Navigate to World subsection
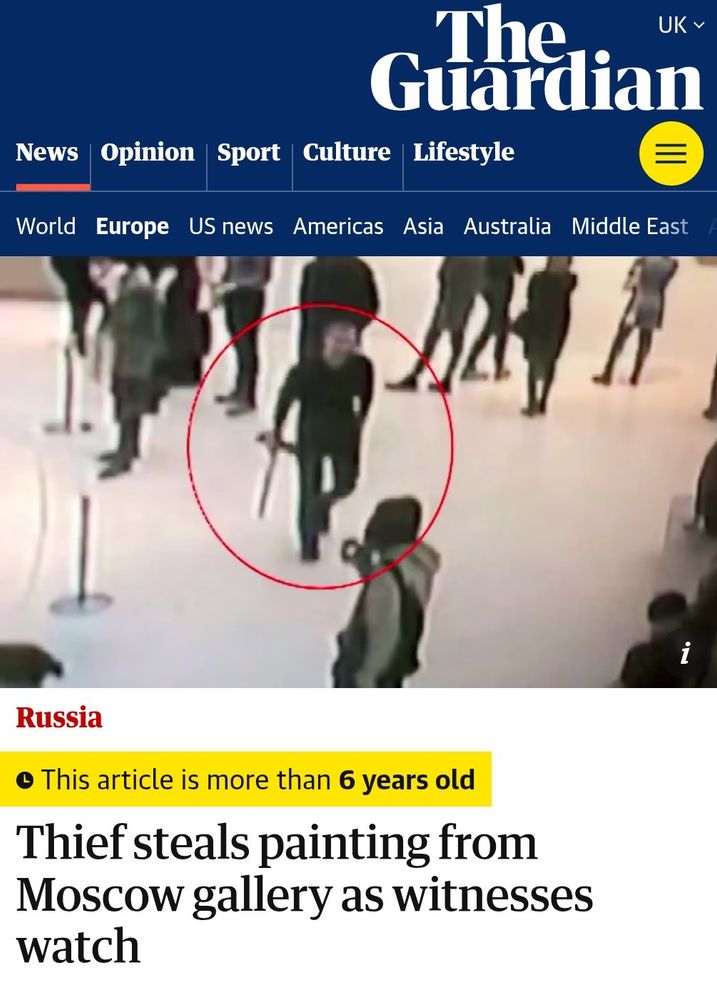 click(x=46, y=226)
